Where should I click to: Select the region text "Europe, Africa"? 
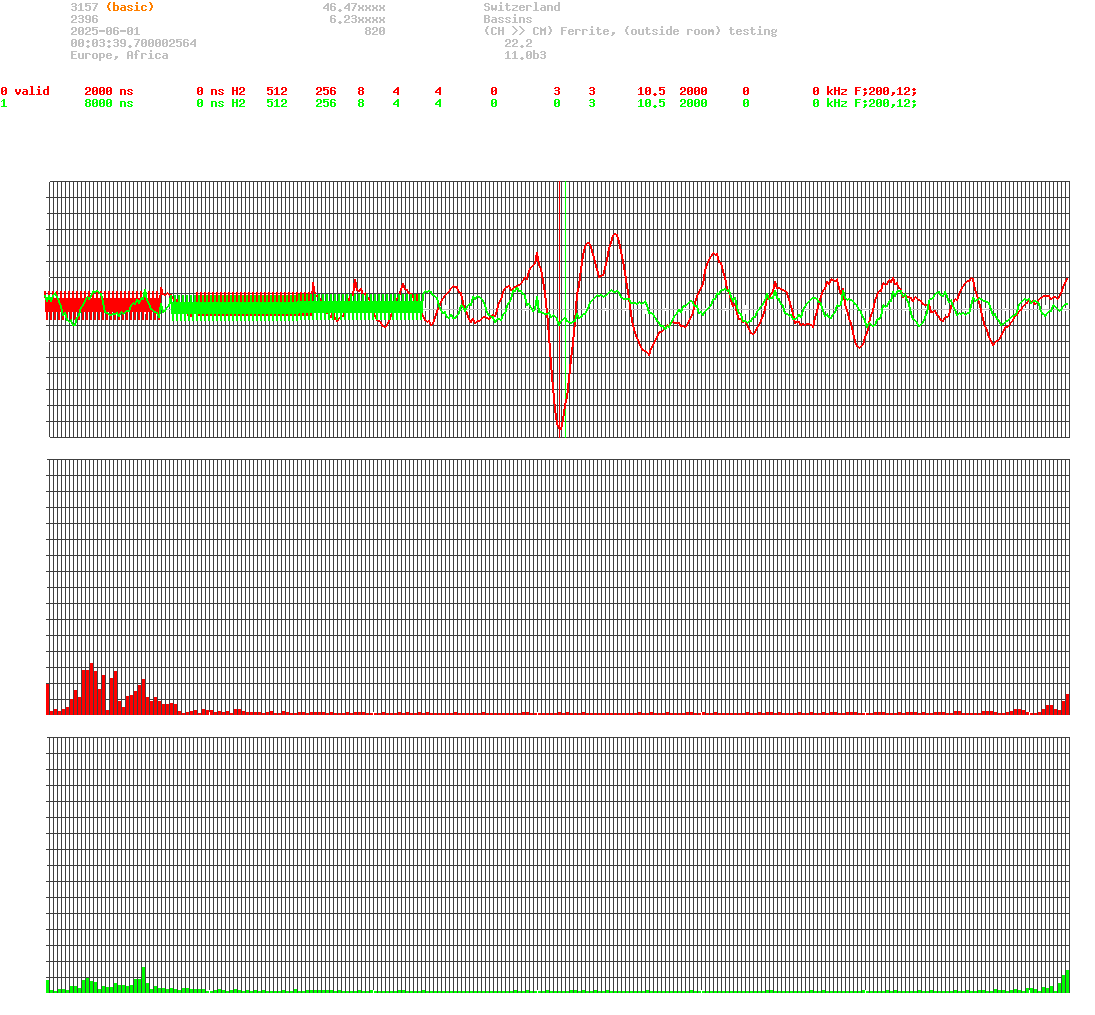tap(119, 55)
